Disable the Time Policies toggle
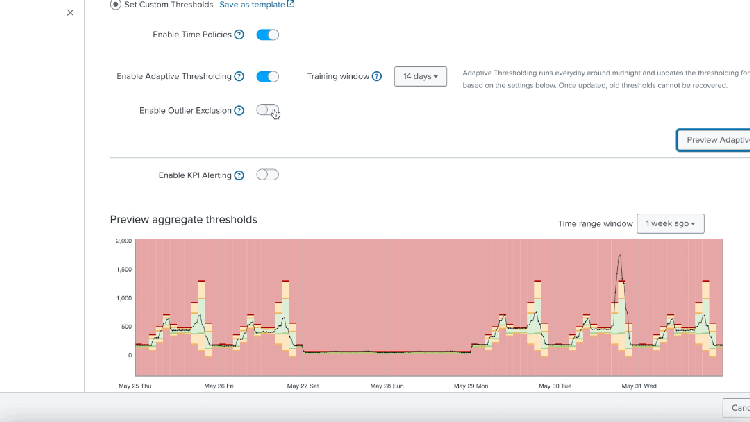Viewport: 750px width, 422px height. click(x=267, y=35)
